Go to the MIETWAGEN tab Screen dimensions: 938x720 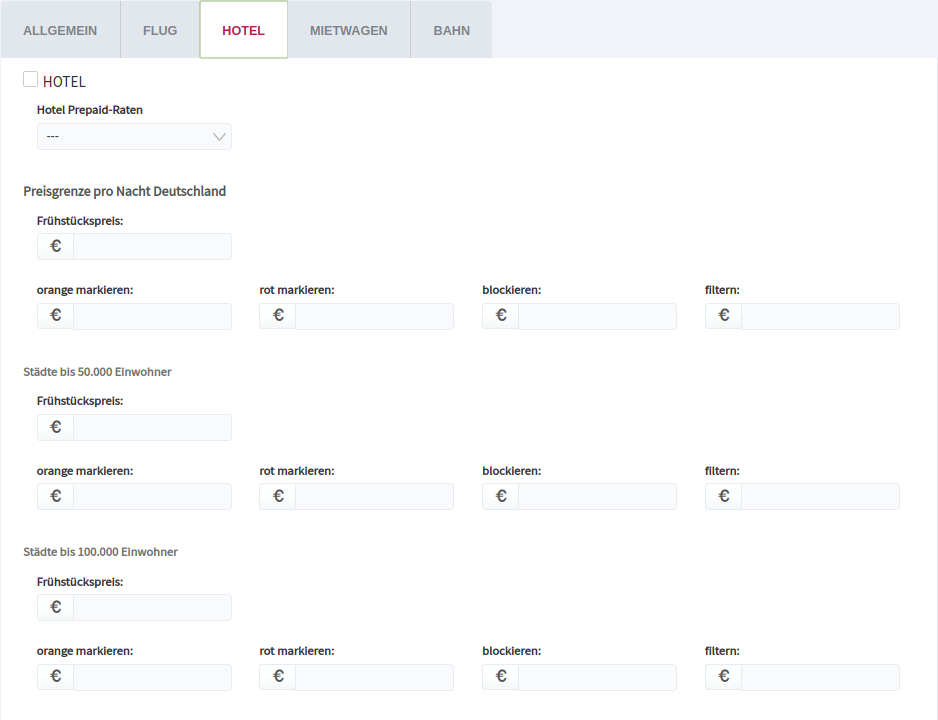pos(349,30)
